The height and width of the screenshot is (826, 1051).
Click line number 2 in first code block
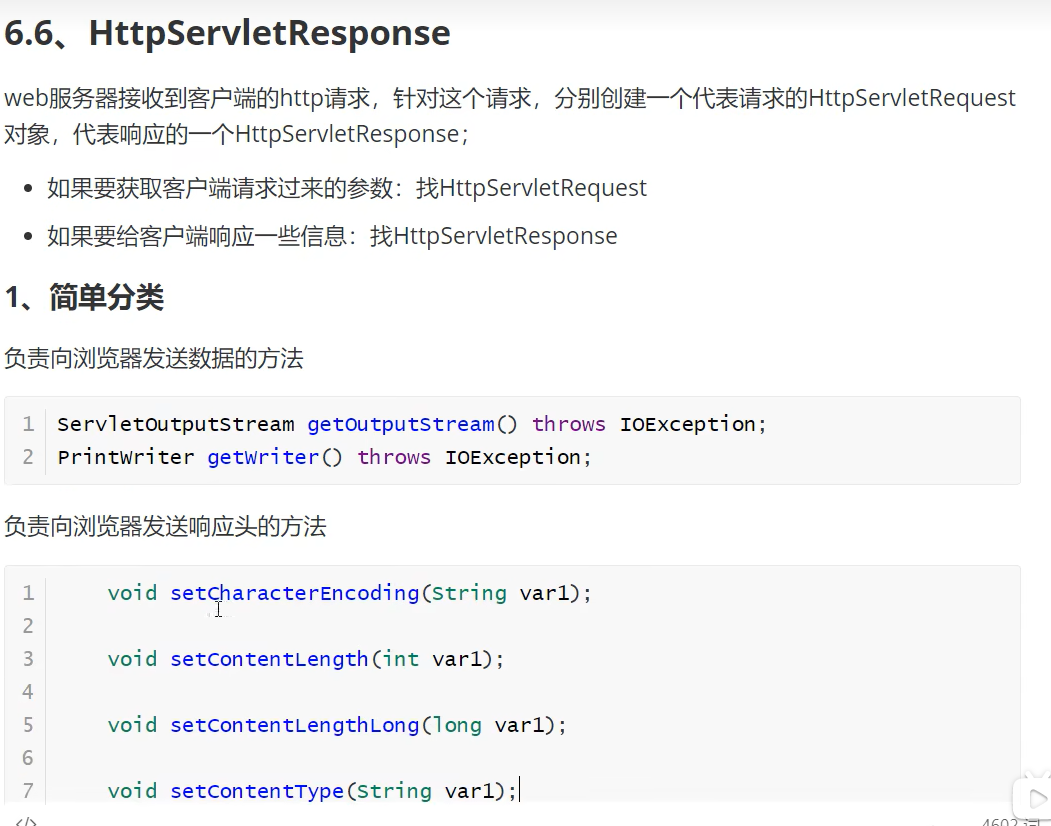(28, 457)
